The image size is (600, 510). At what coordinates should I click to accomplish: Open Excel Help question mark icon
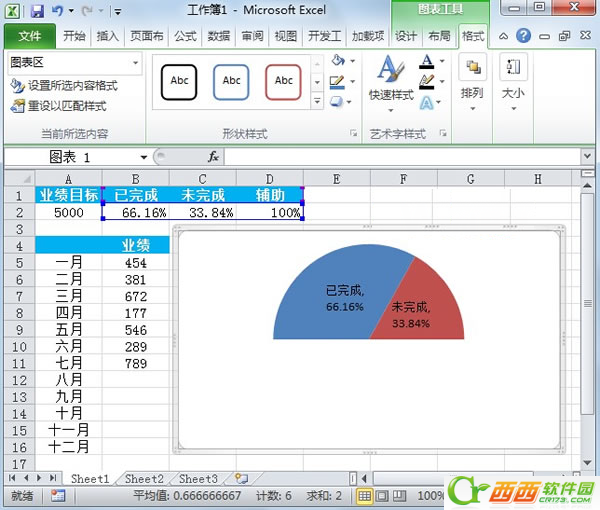(523, 36)
